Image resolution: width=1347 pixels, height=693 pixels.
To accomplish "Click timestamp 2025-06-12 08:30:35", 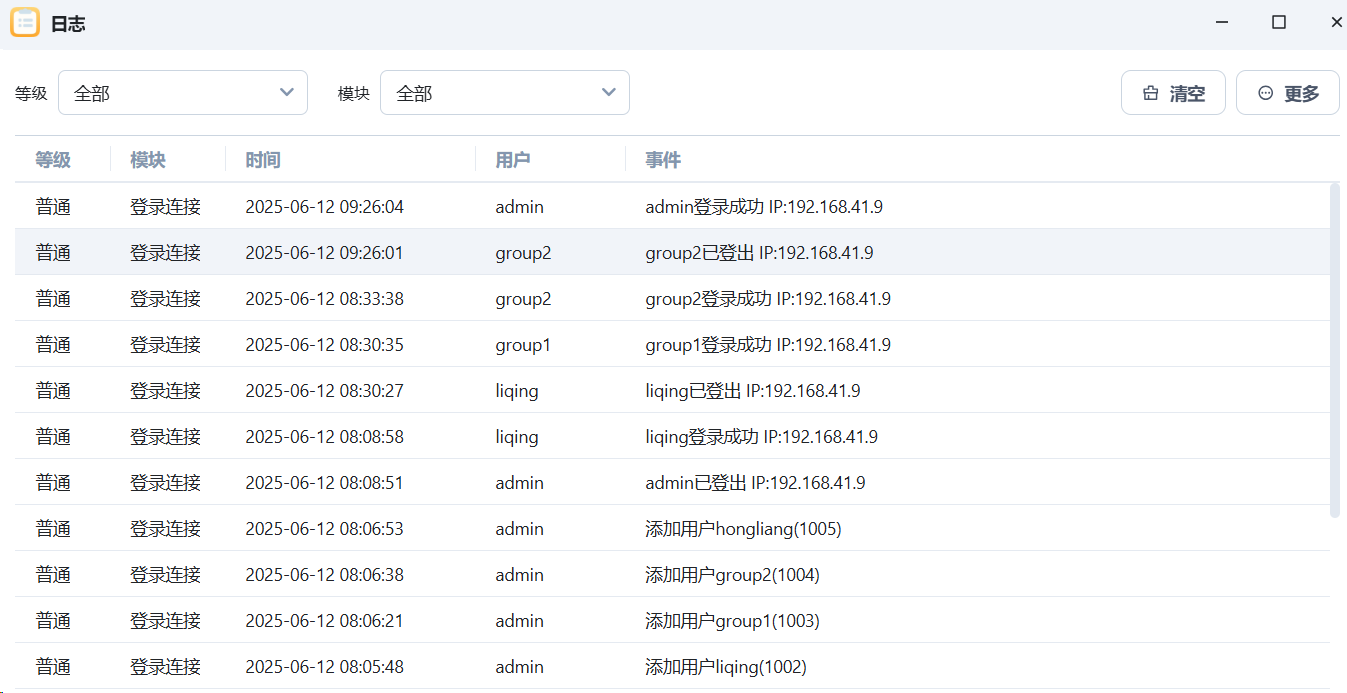I will pyautogui.click(x=324, y=345).
